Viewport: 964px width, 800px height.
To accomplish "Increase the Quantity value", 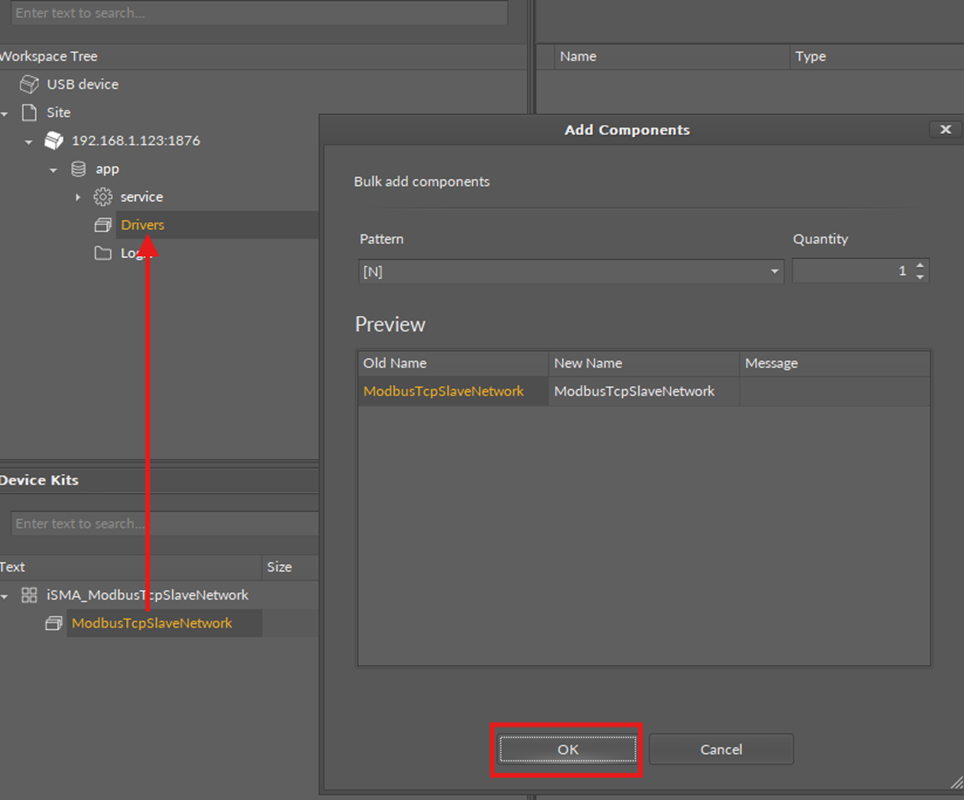I will 920,266.
